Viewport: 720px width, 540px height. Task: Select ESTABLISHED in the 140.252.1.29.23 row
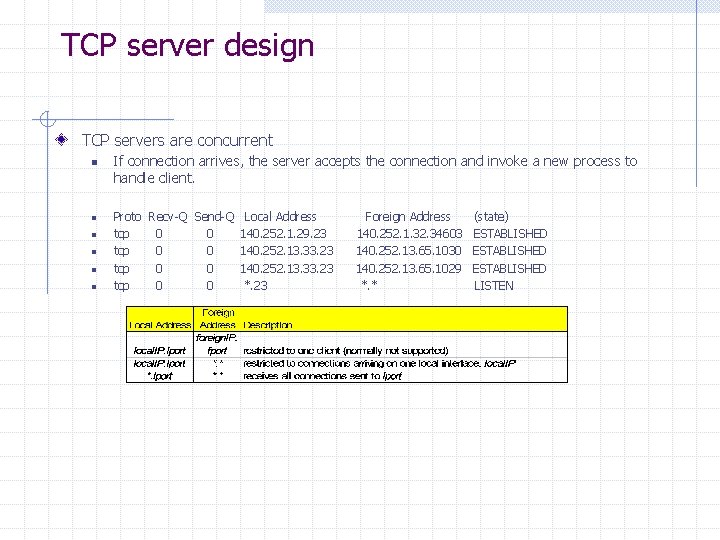point(510,234)
